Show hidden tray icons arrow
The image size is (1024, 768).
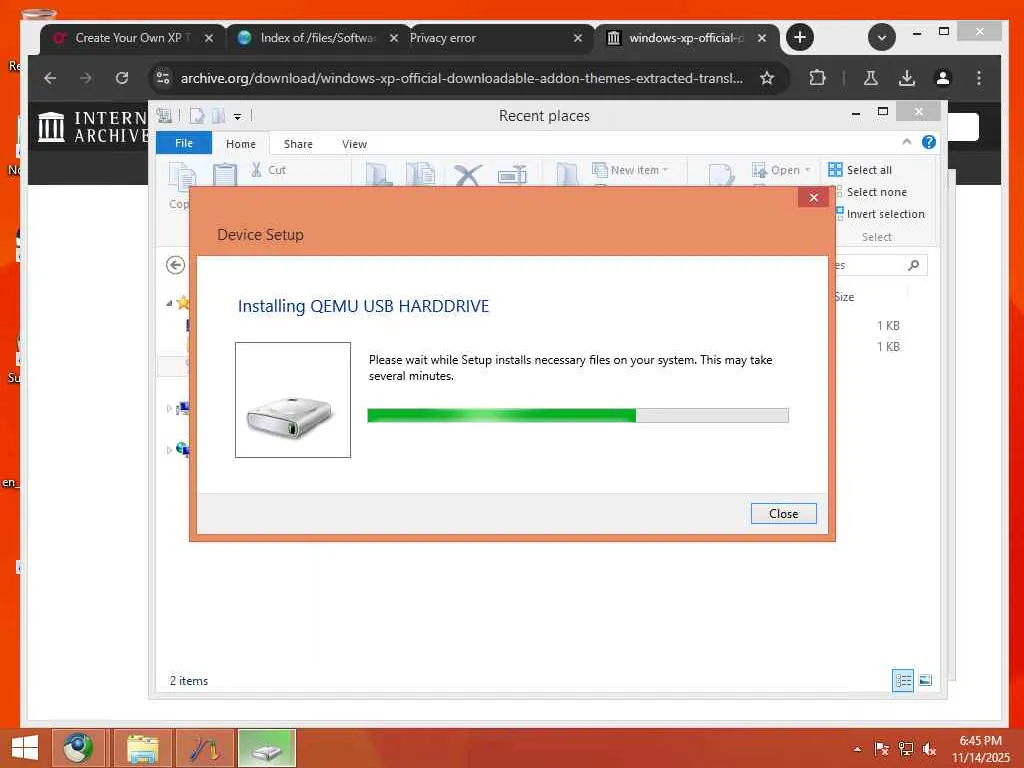click(857, 749)
